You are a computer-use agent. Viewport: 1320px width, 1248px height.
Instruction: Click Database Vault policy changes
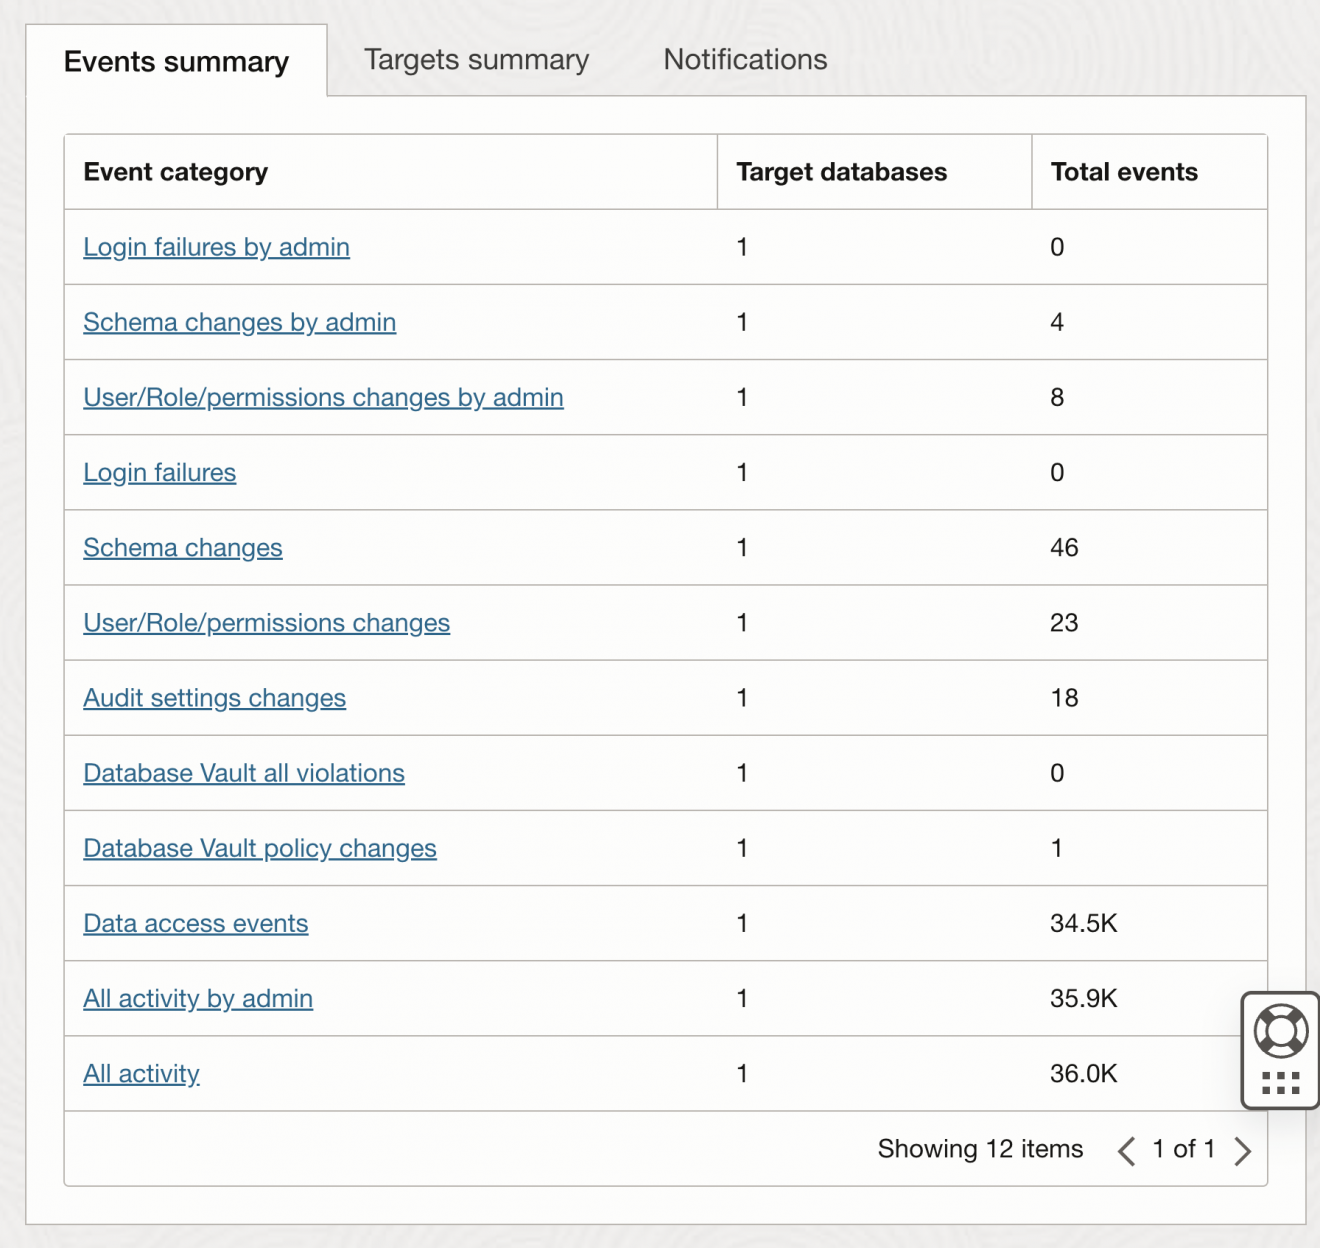click(x=259, y=848)
